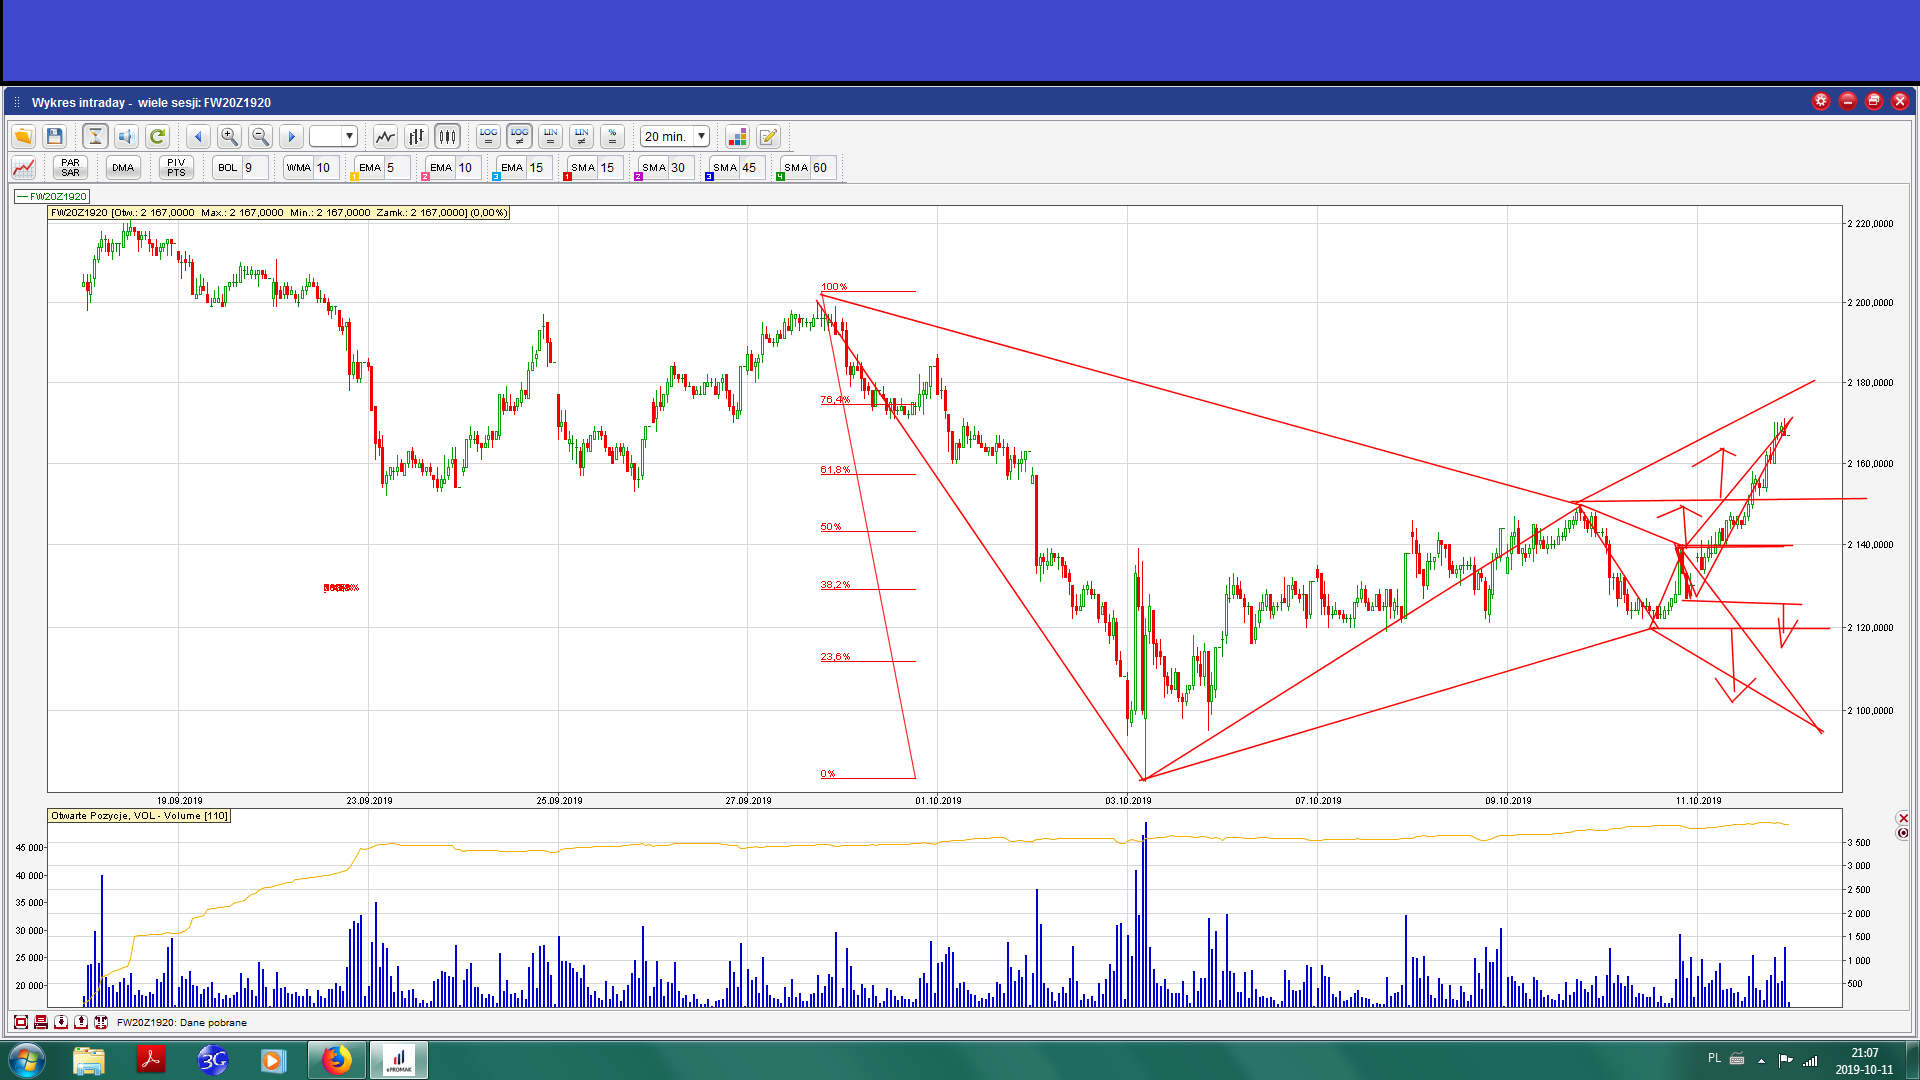This screenshot has height=1080, width=1920.
Task: Toggle the hourglass button in toolbar
Action: pyautogui.click(x=95, y=136)
